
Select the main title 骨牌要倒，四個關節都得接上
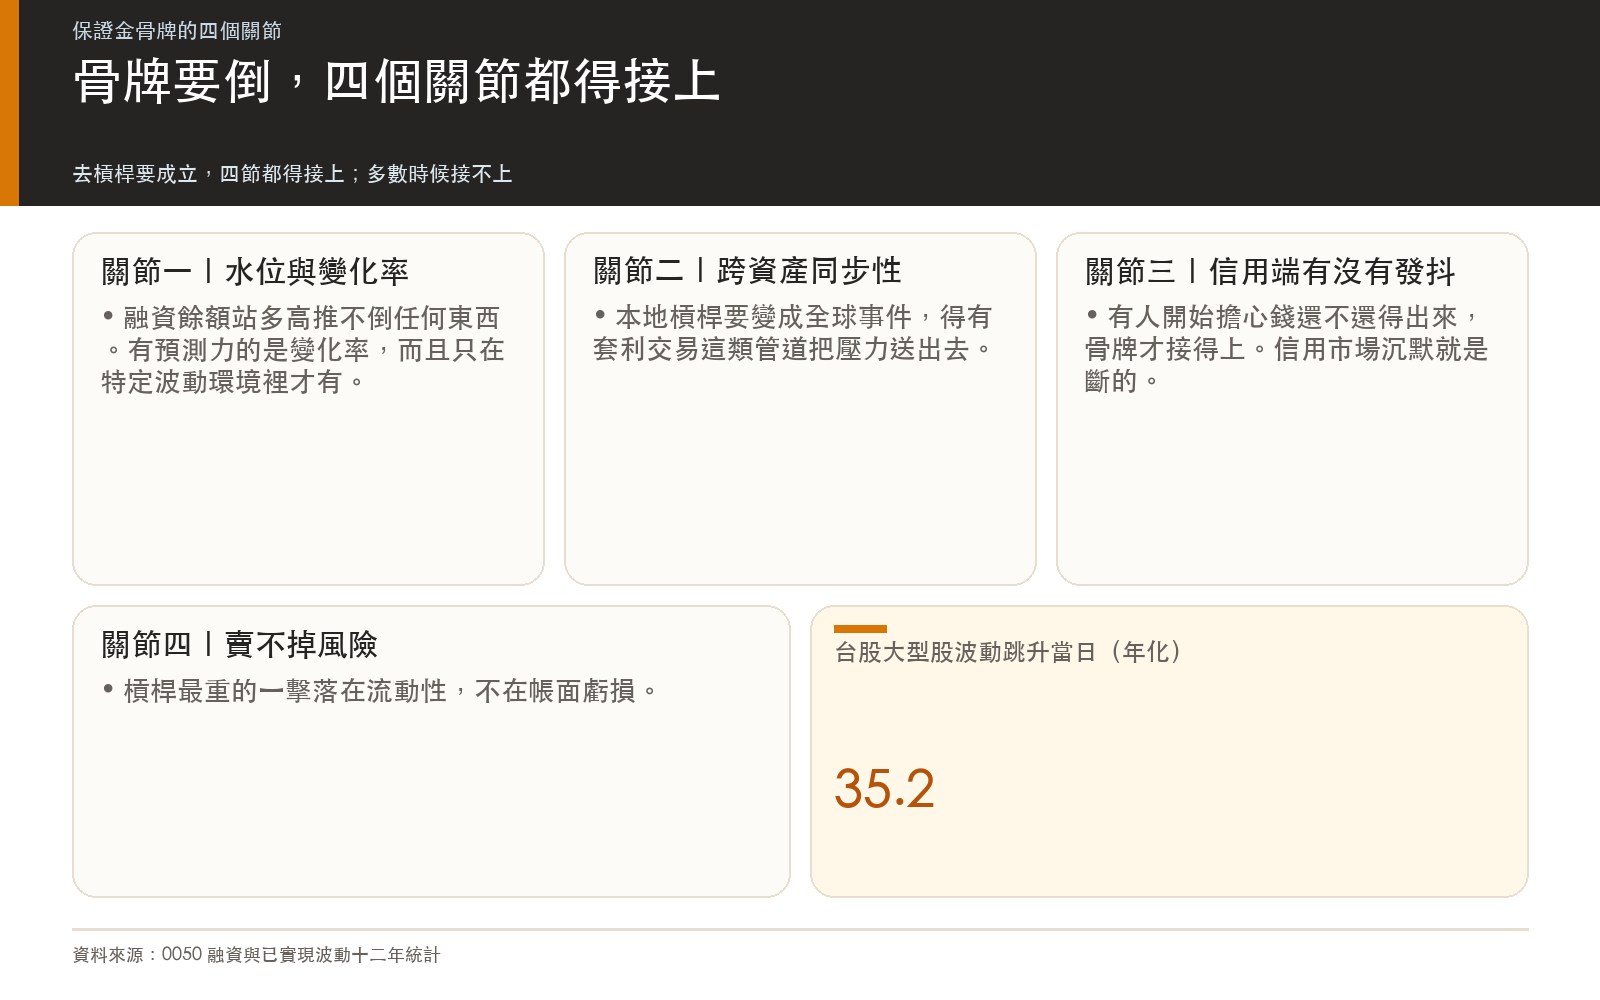pyautogui.click(x=397, y=82)
